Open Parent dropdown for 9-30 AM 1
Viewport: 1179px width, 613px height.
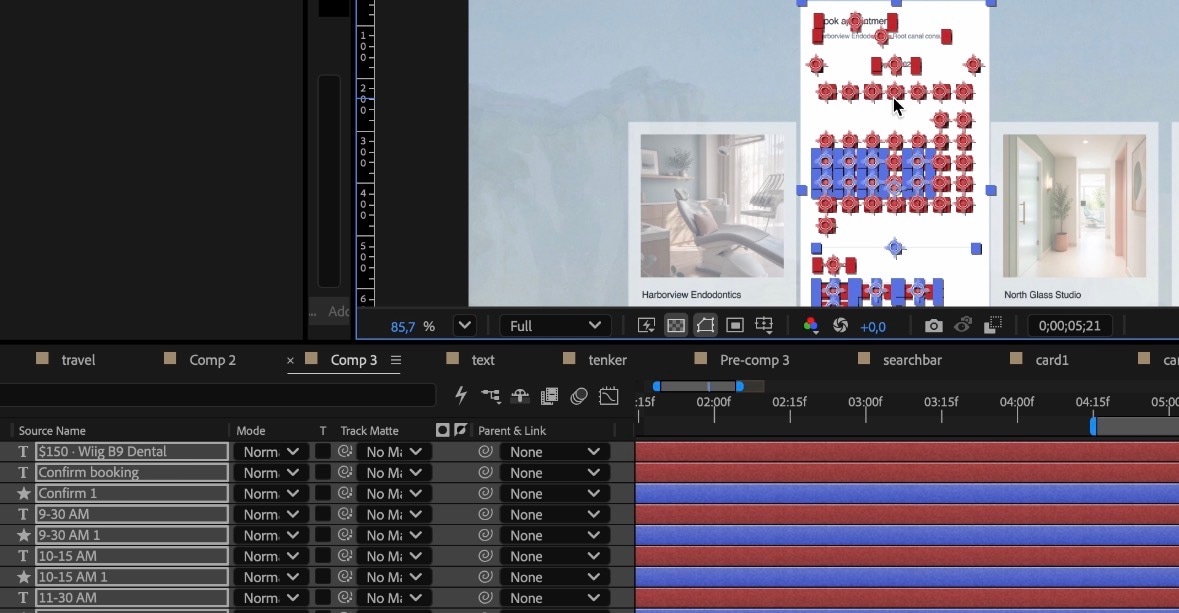click(x=555, y=536)
